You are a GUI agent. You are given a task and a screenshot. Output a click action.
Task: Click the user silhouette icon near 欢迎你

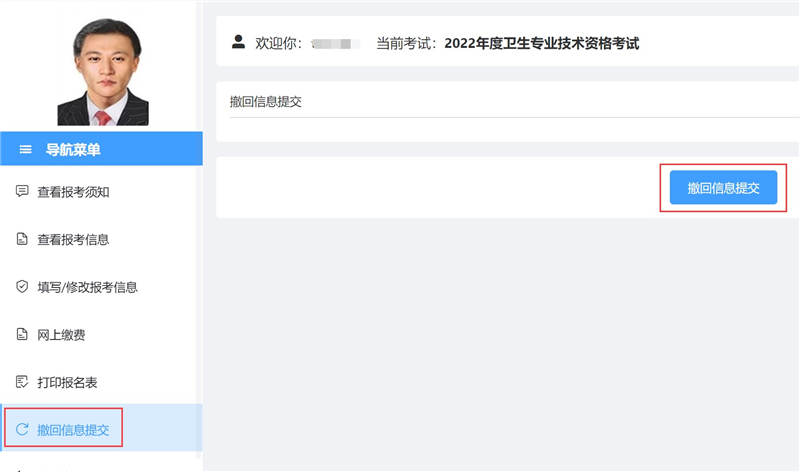click(x=238, y=42)
